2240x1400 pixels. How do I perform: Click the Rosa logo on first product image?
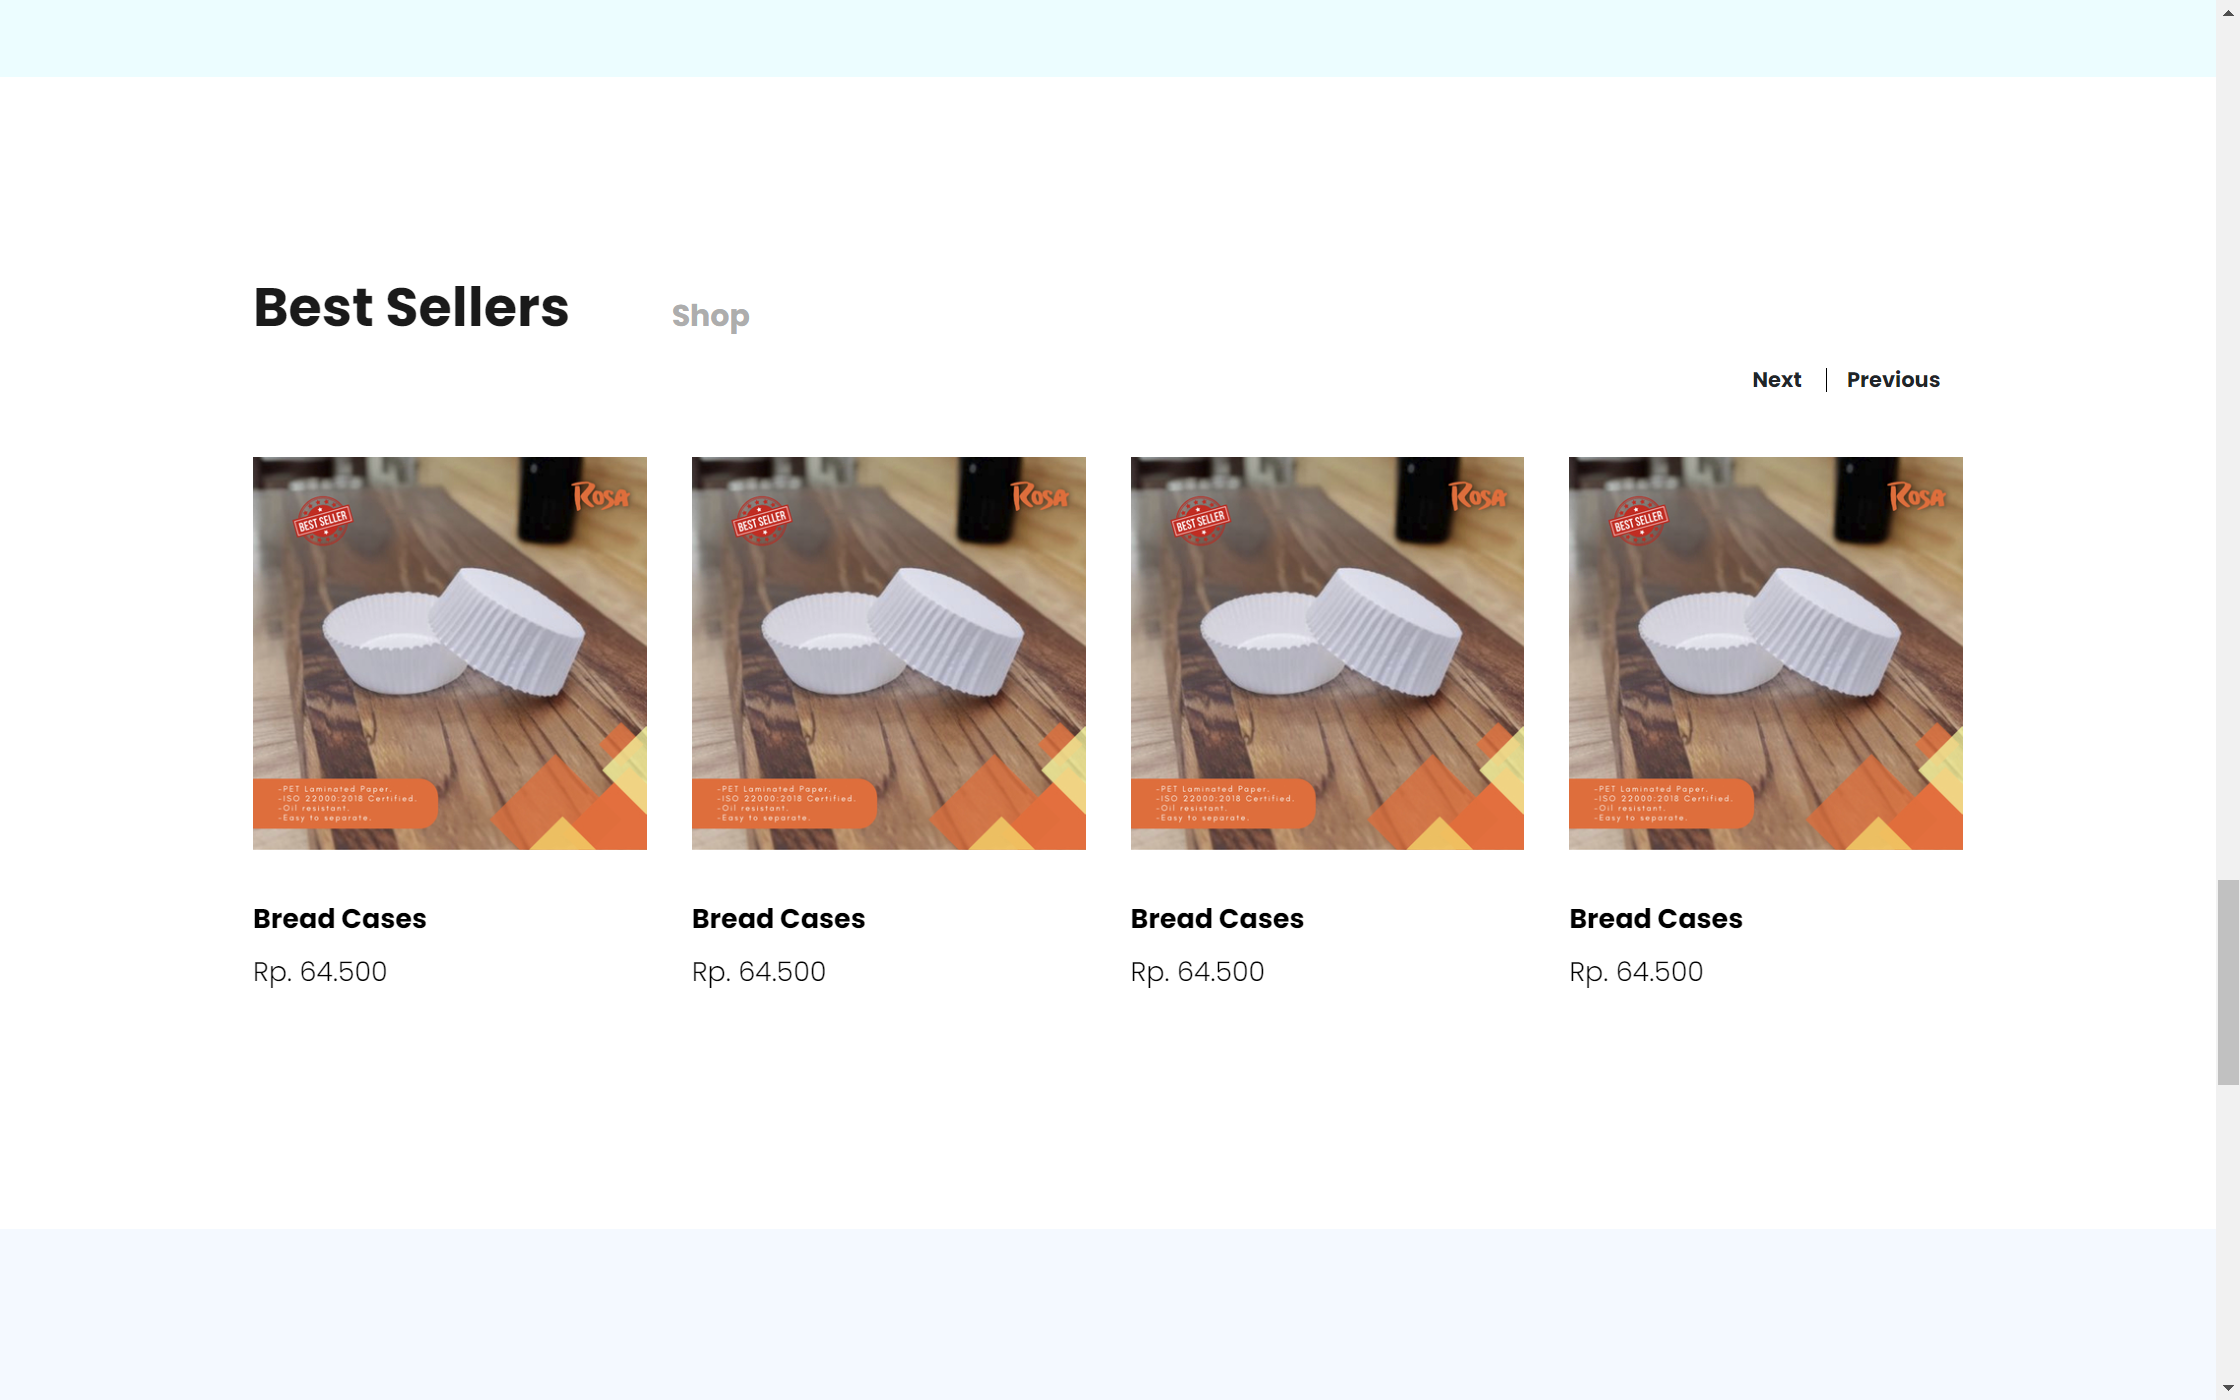pos(601,496)
